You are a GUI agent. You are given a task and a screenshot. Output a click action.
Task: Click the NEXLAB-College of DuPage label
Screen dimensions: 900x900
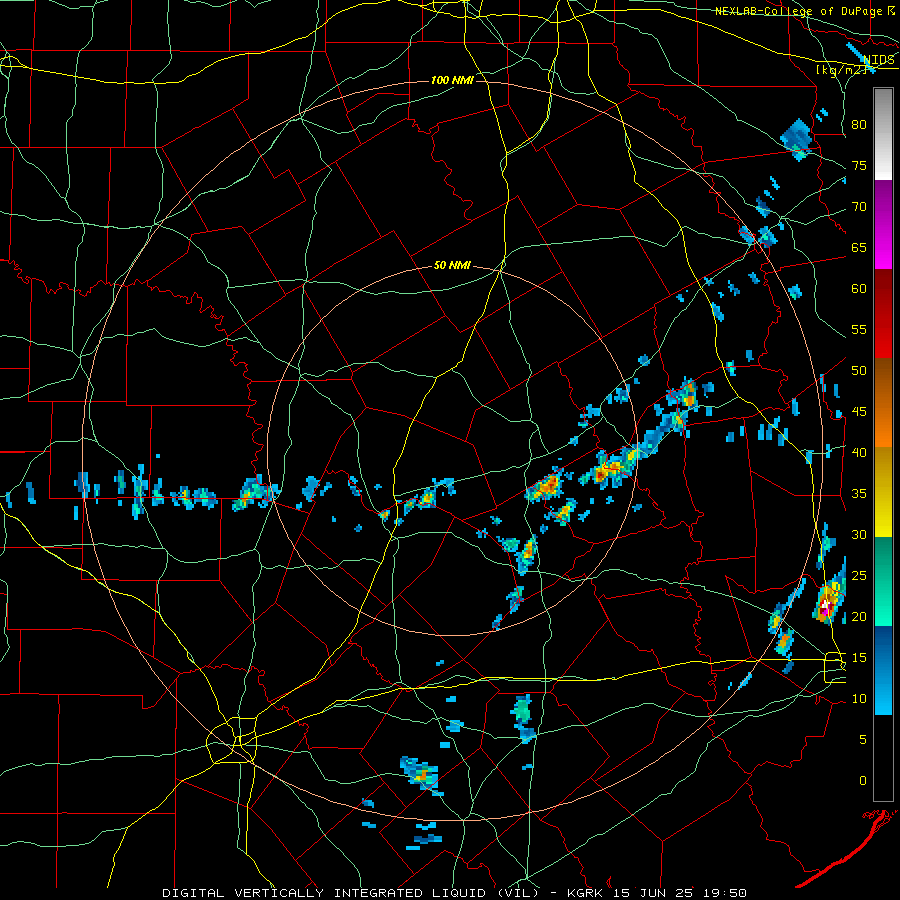(x=798, y=11)
